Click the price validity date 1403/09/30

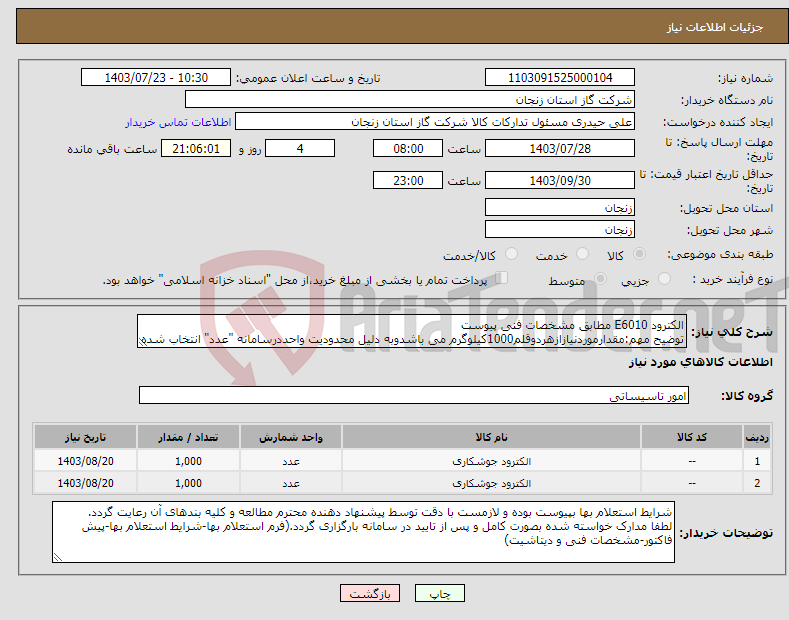pos(560,180)
